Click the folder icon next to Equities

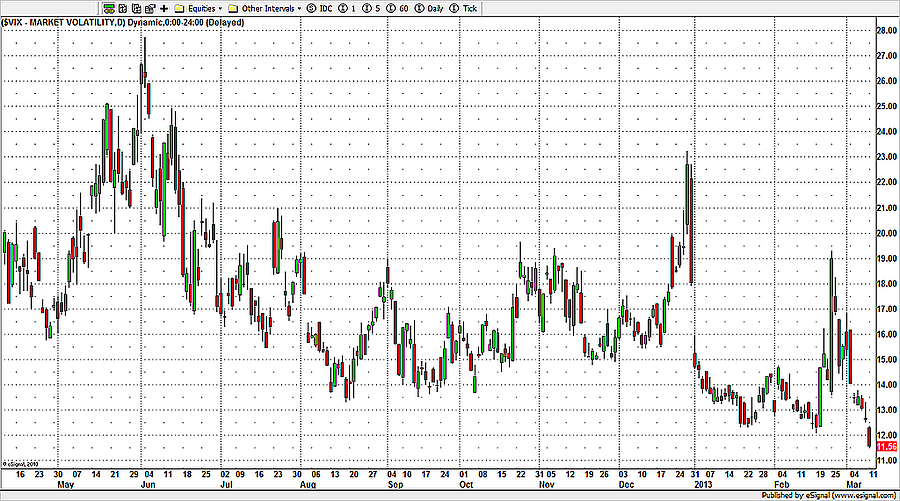pyautogui.click(x=180, y=7)
